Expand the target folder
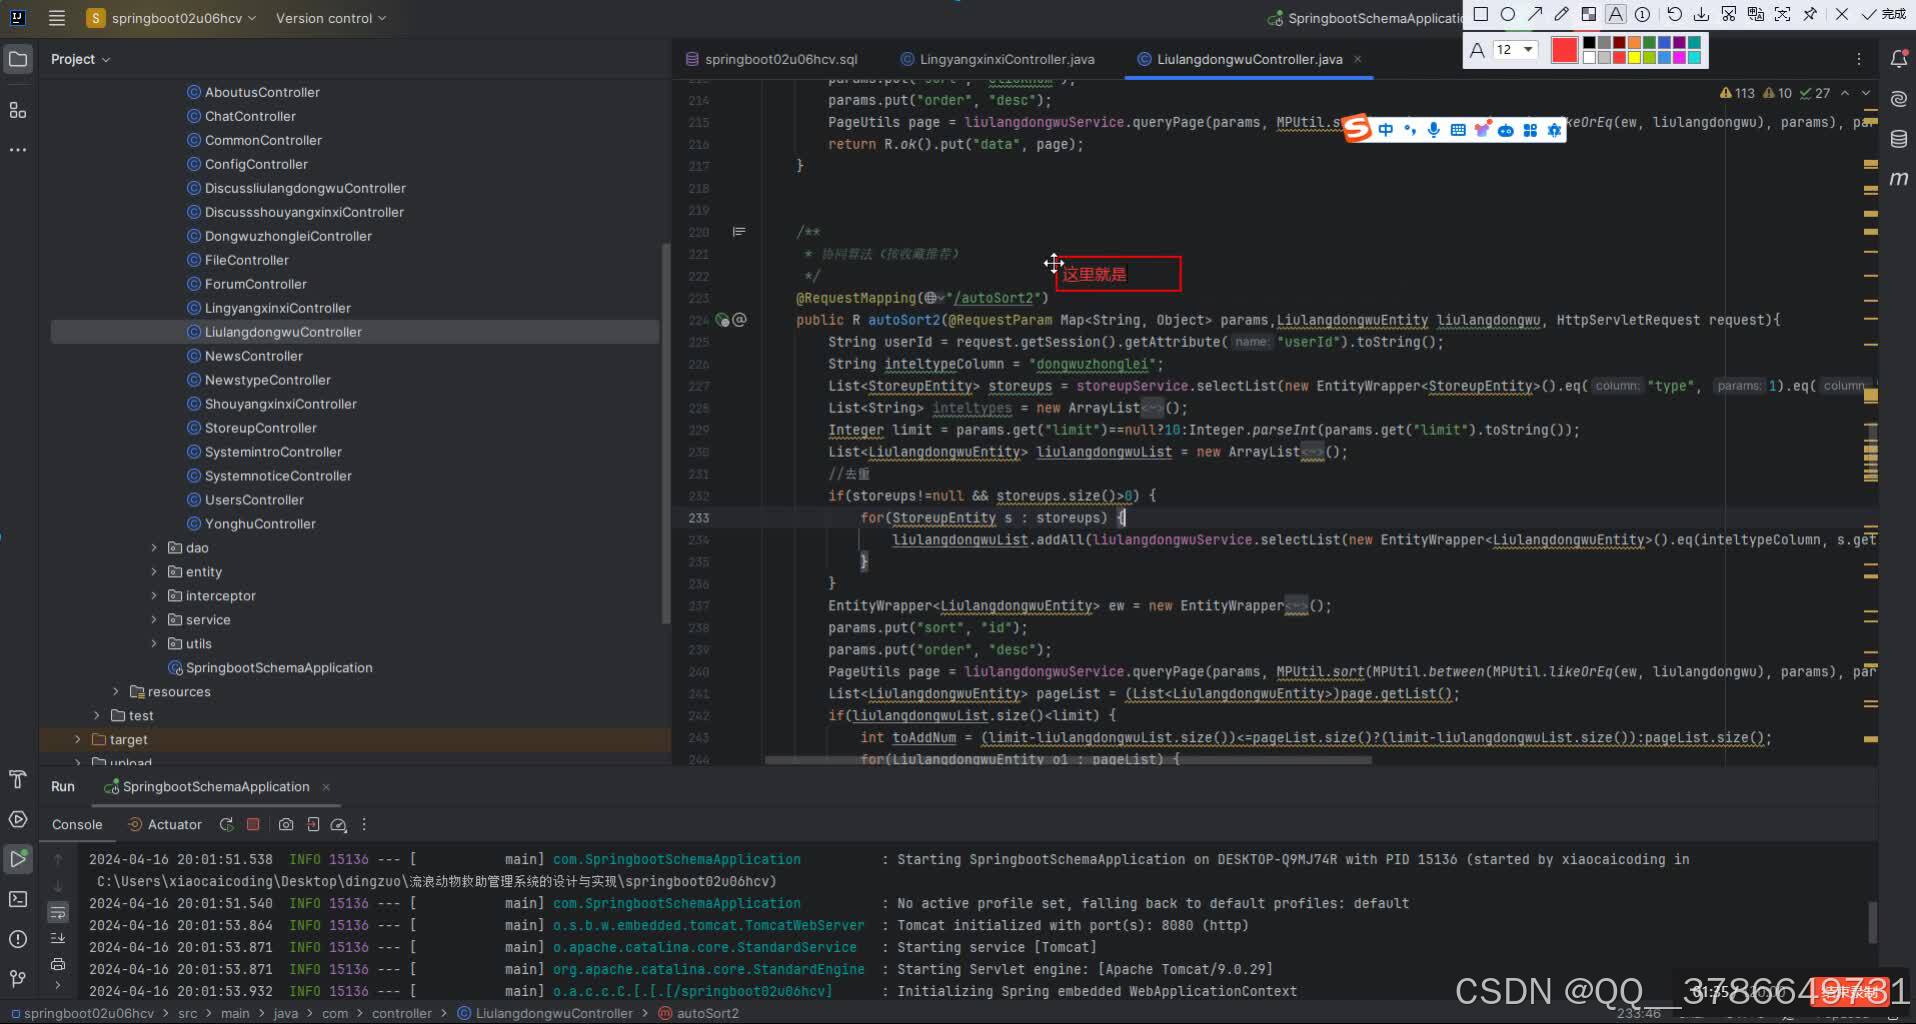 [78, 740]
